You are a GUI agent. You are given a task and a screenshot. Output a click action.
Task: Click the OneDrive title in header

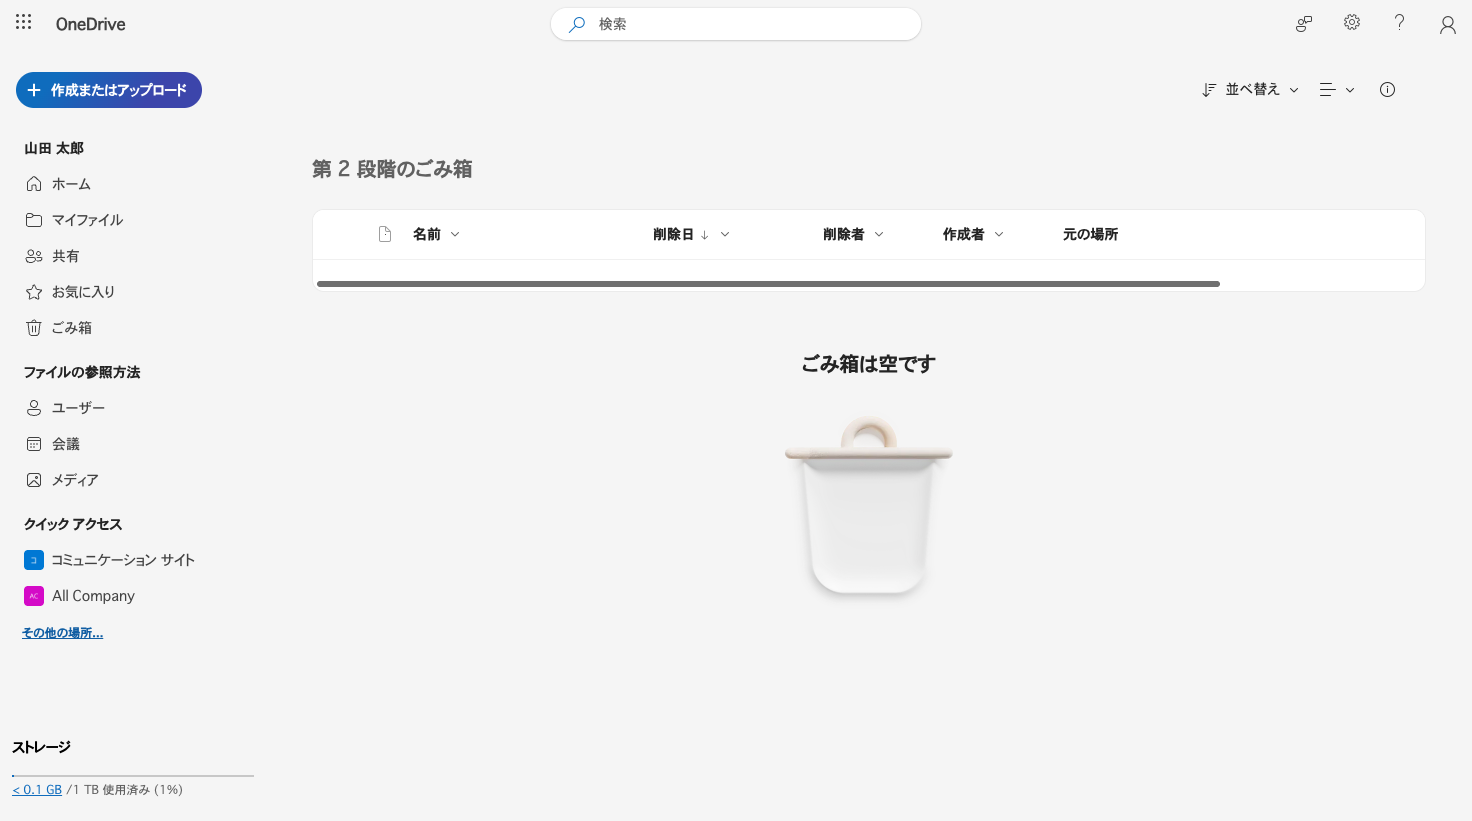click(91, 24)
